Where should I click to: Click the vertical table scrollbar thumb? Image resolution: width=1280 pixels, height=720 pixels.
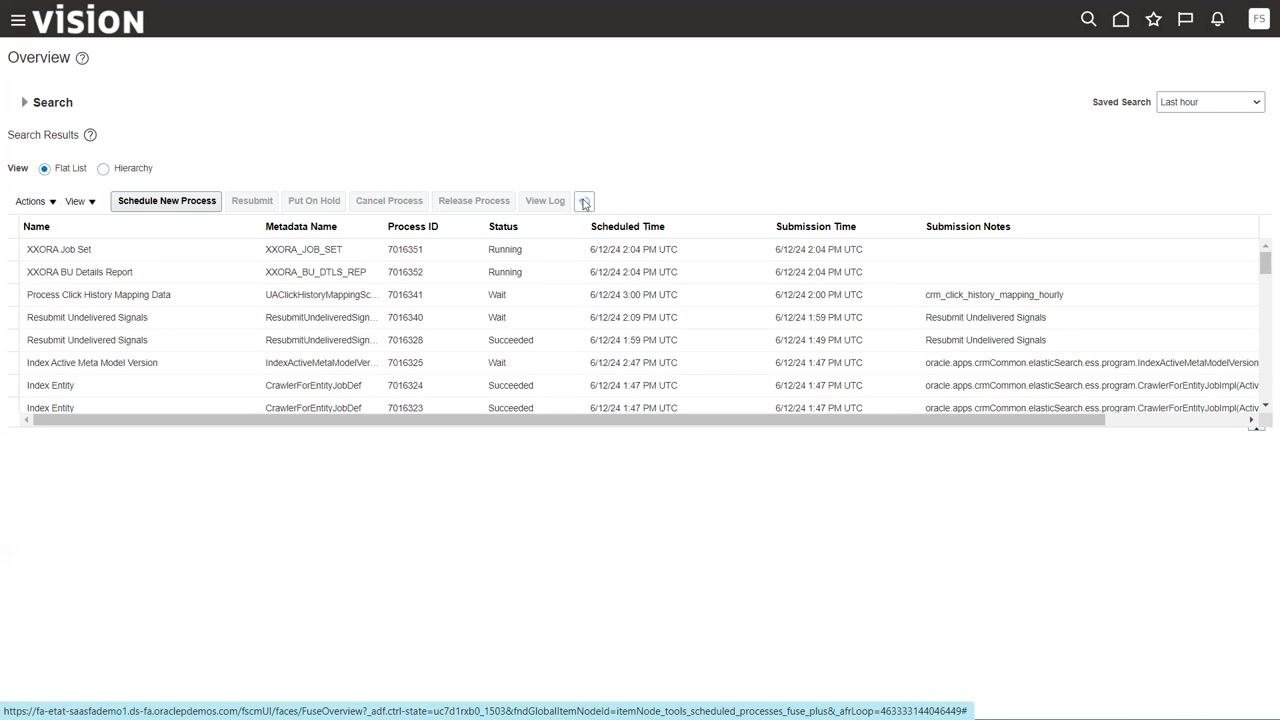pyautogui.click(x=1265, y=263)
